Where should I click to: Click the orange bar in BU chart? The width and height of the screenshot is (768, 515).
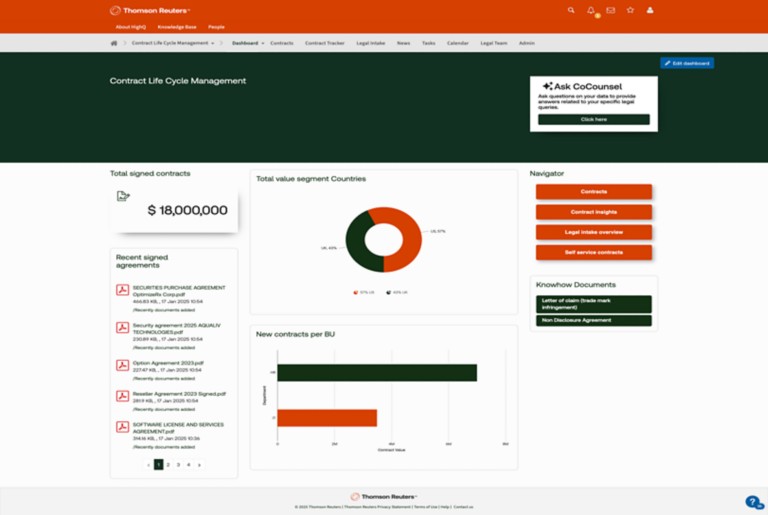327,418
